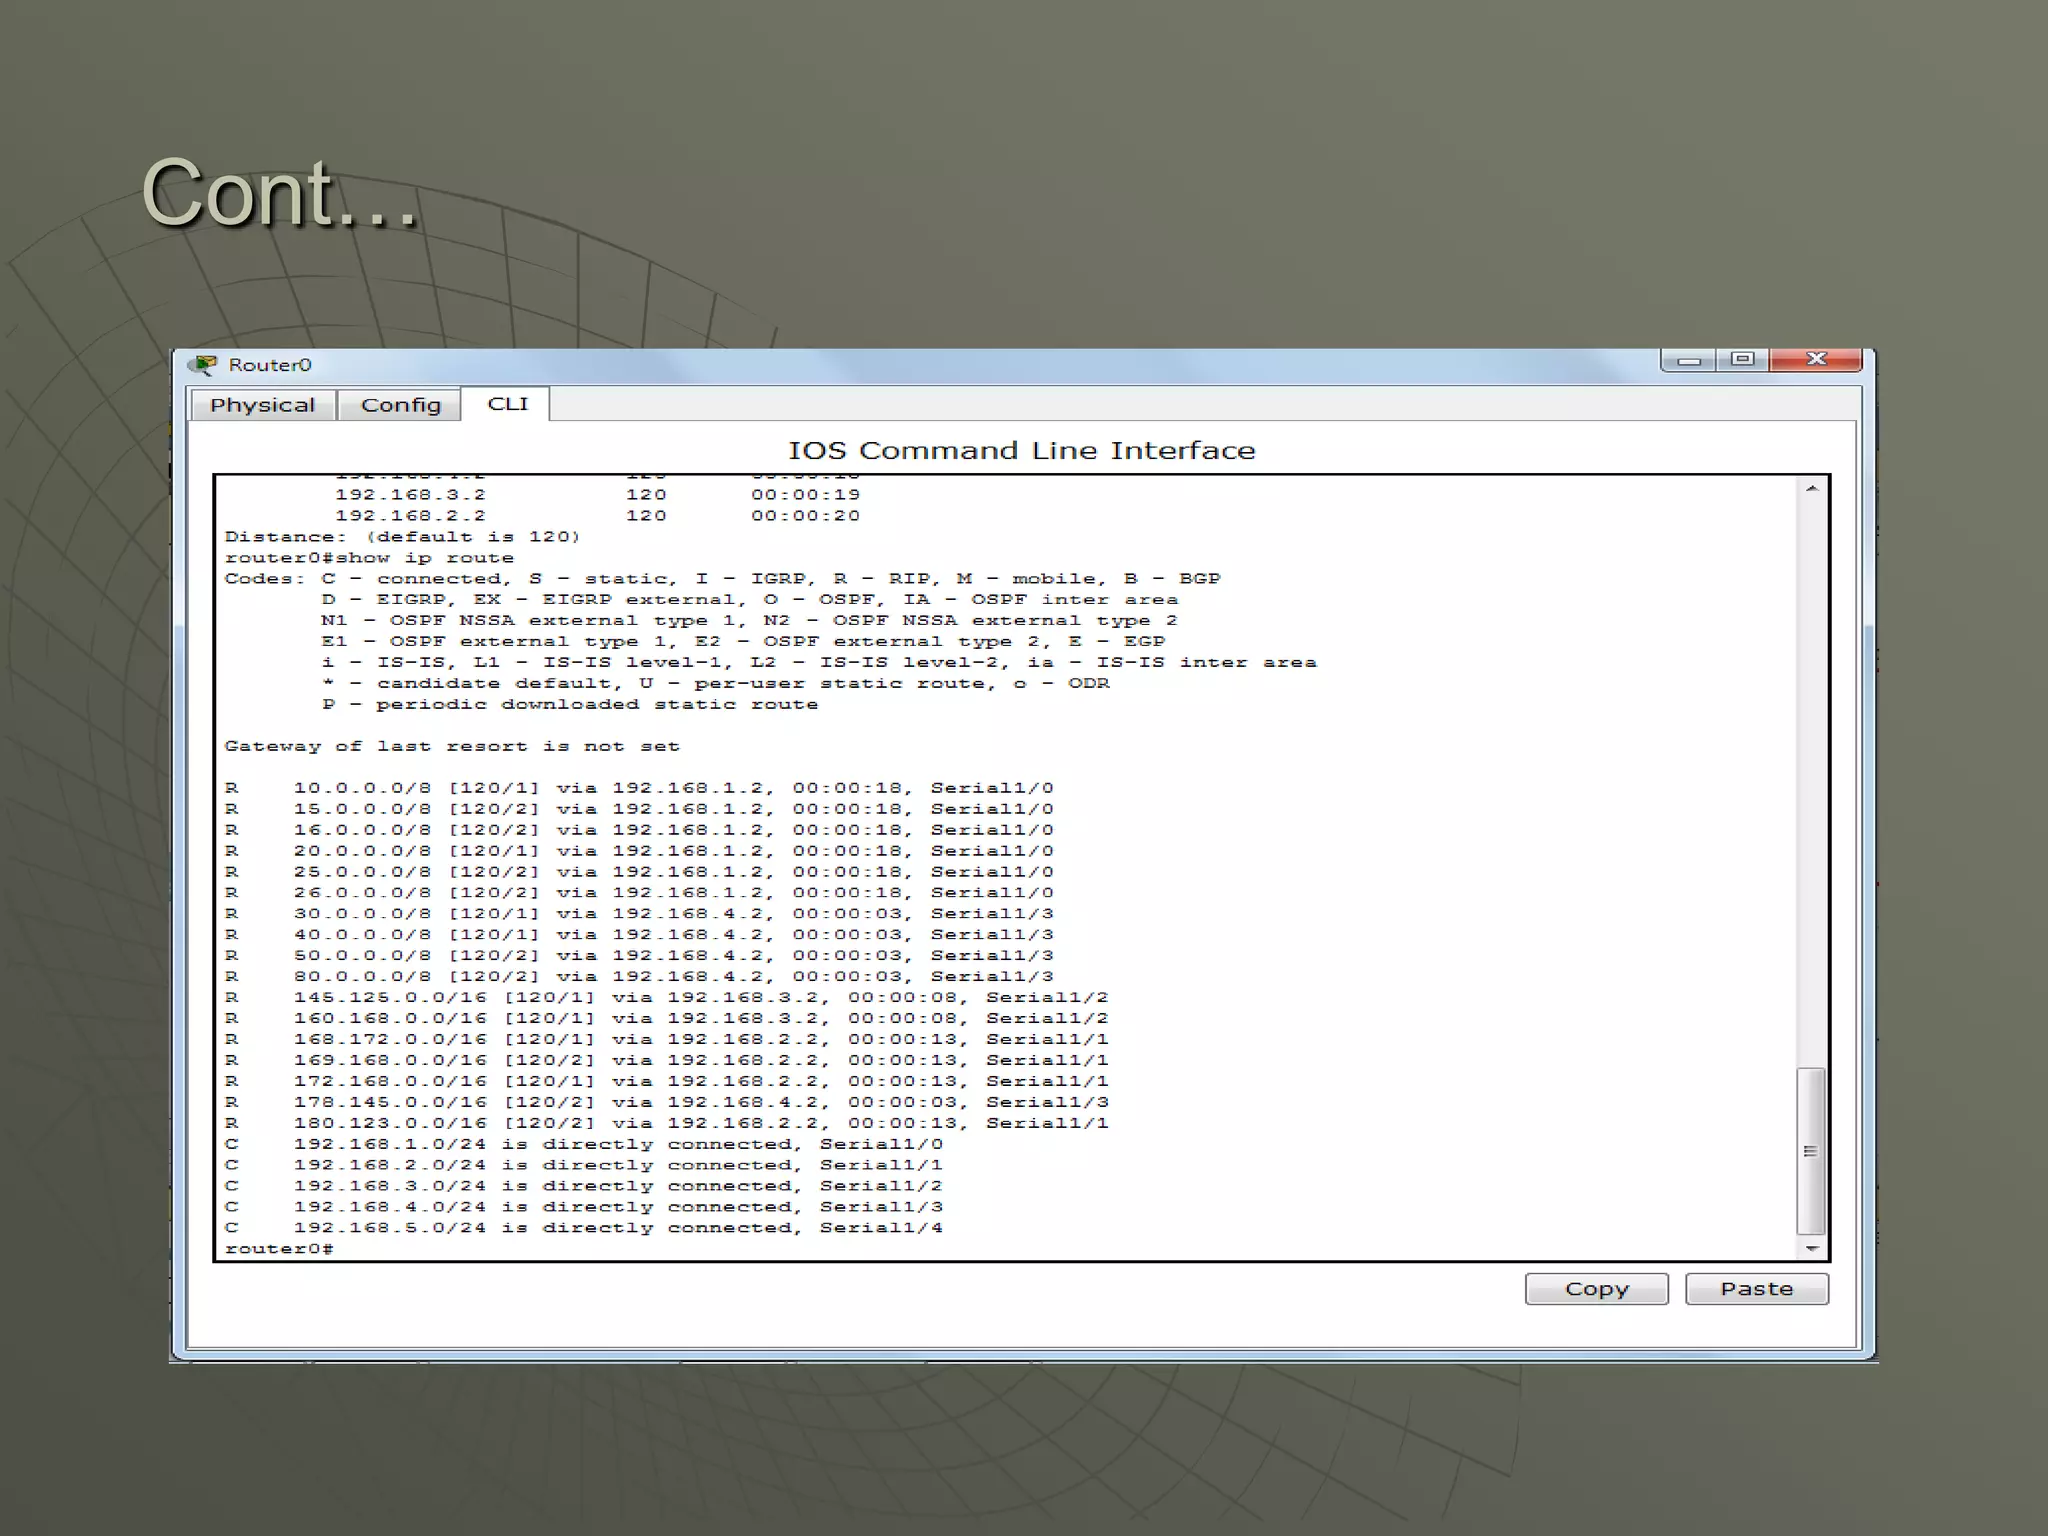Click the IOS Command Line Interface heading
This screenshot has width=2048, height=1536.
[1021, 451]
